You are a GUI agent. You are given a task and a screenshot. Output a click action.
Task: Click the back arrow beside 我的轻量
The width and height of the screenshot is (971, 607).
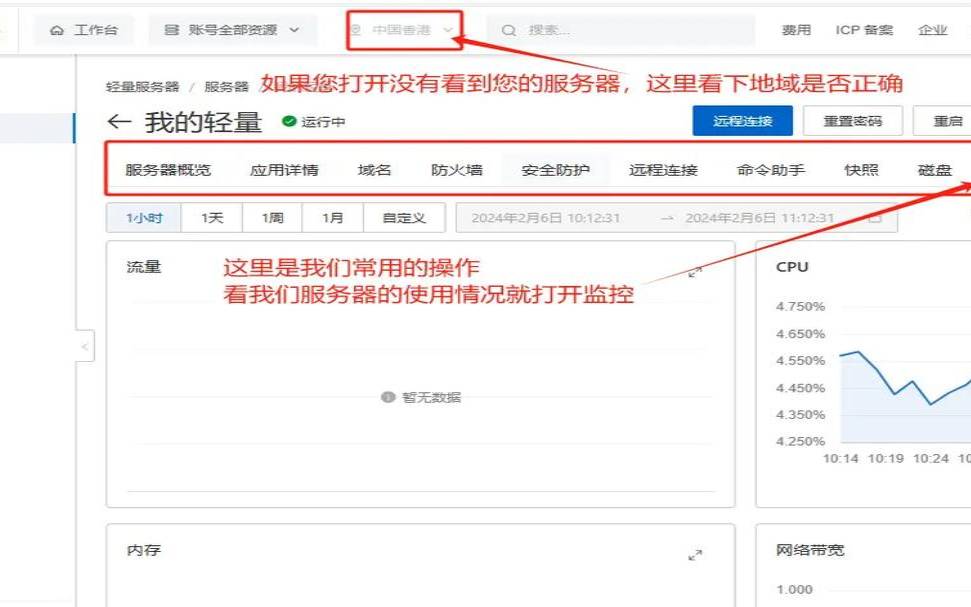119,122
